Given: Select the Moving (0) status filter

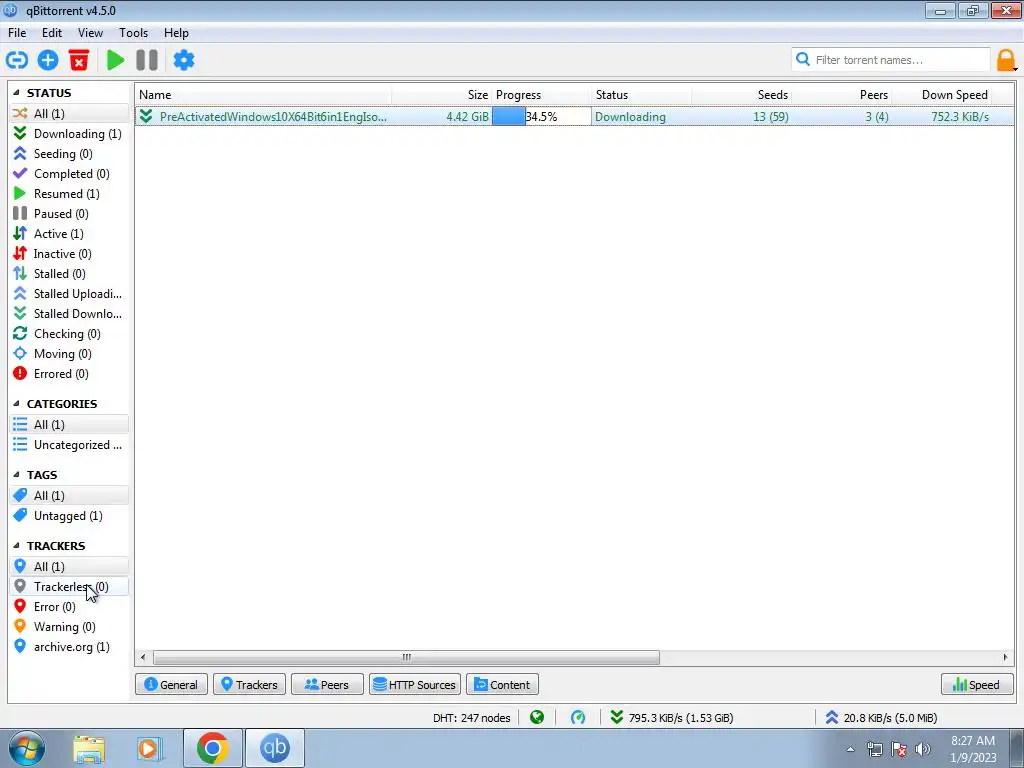Looking at the screenshot, I should pos(69,354).
